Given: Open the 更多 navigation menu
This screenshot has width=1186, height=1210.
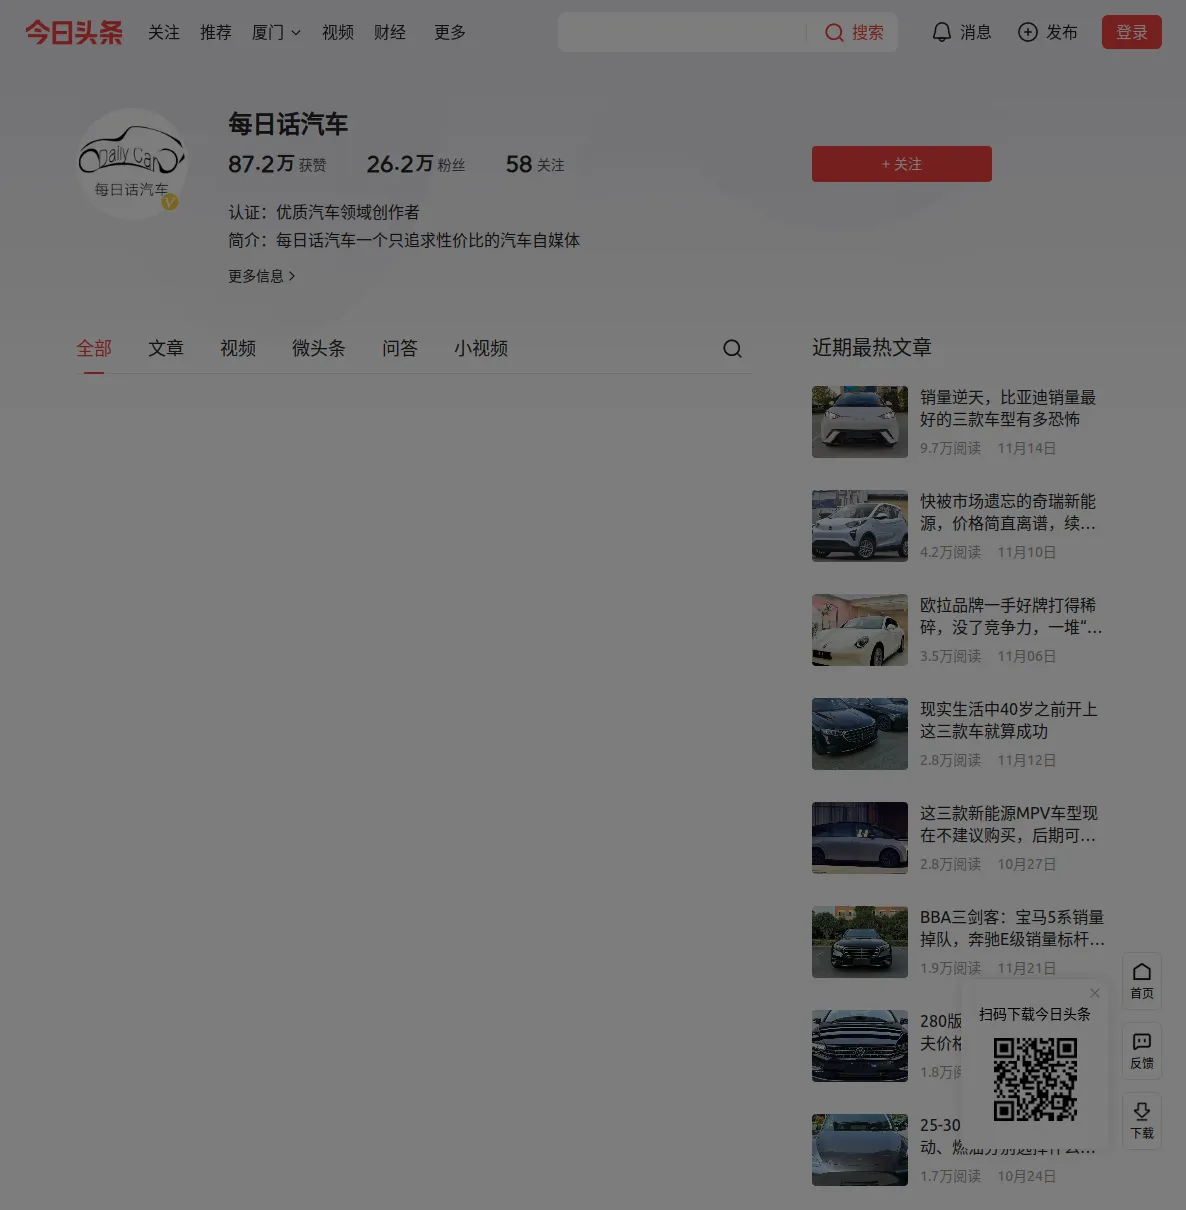Looking at the screenshot, I should (450, 33).
